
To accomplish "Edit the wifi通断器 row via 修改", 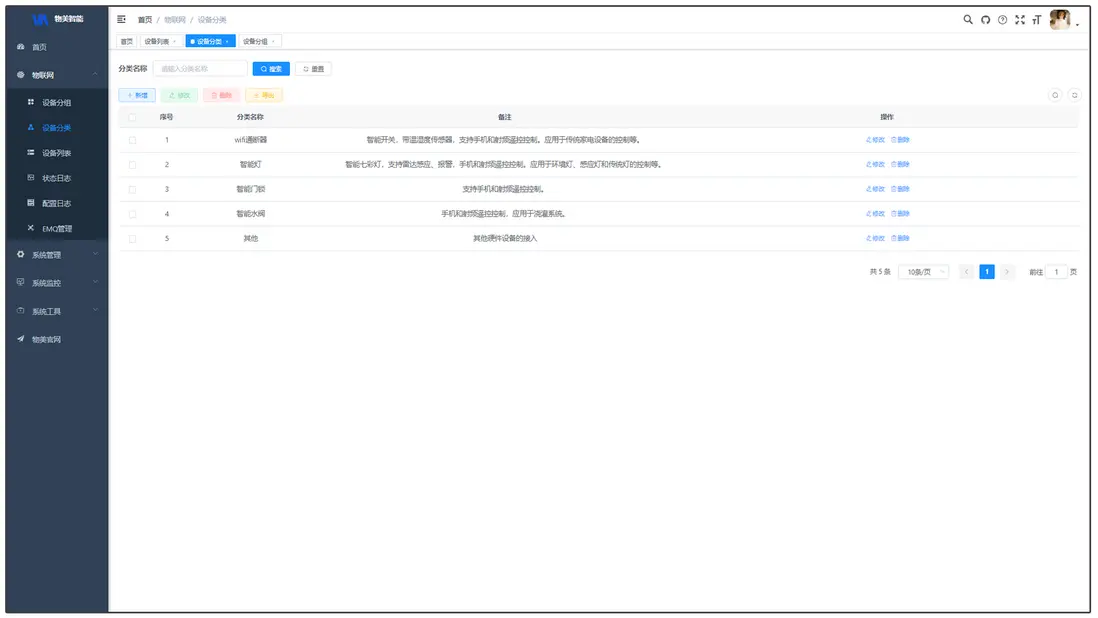I will coord(875,140).
